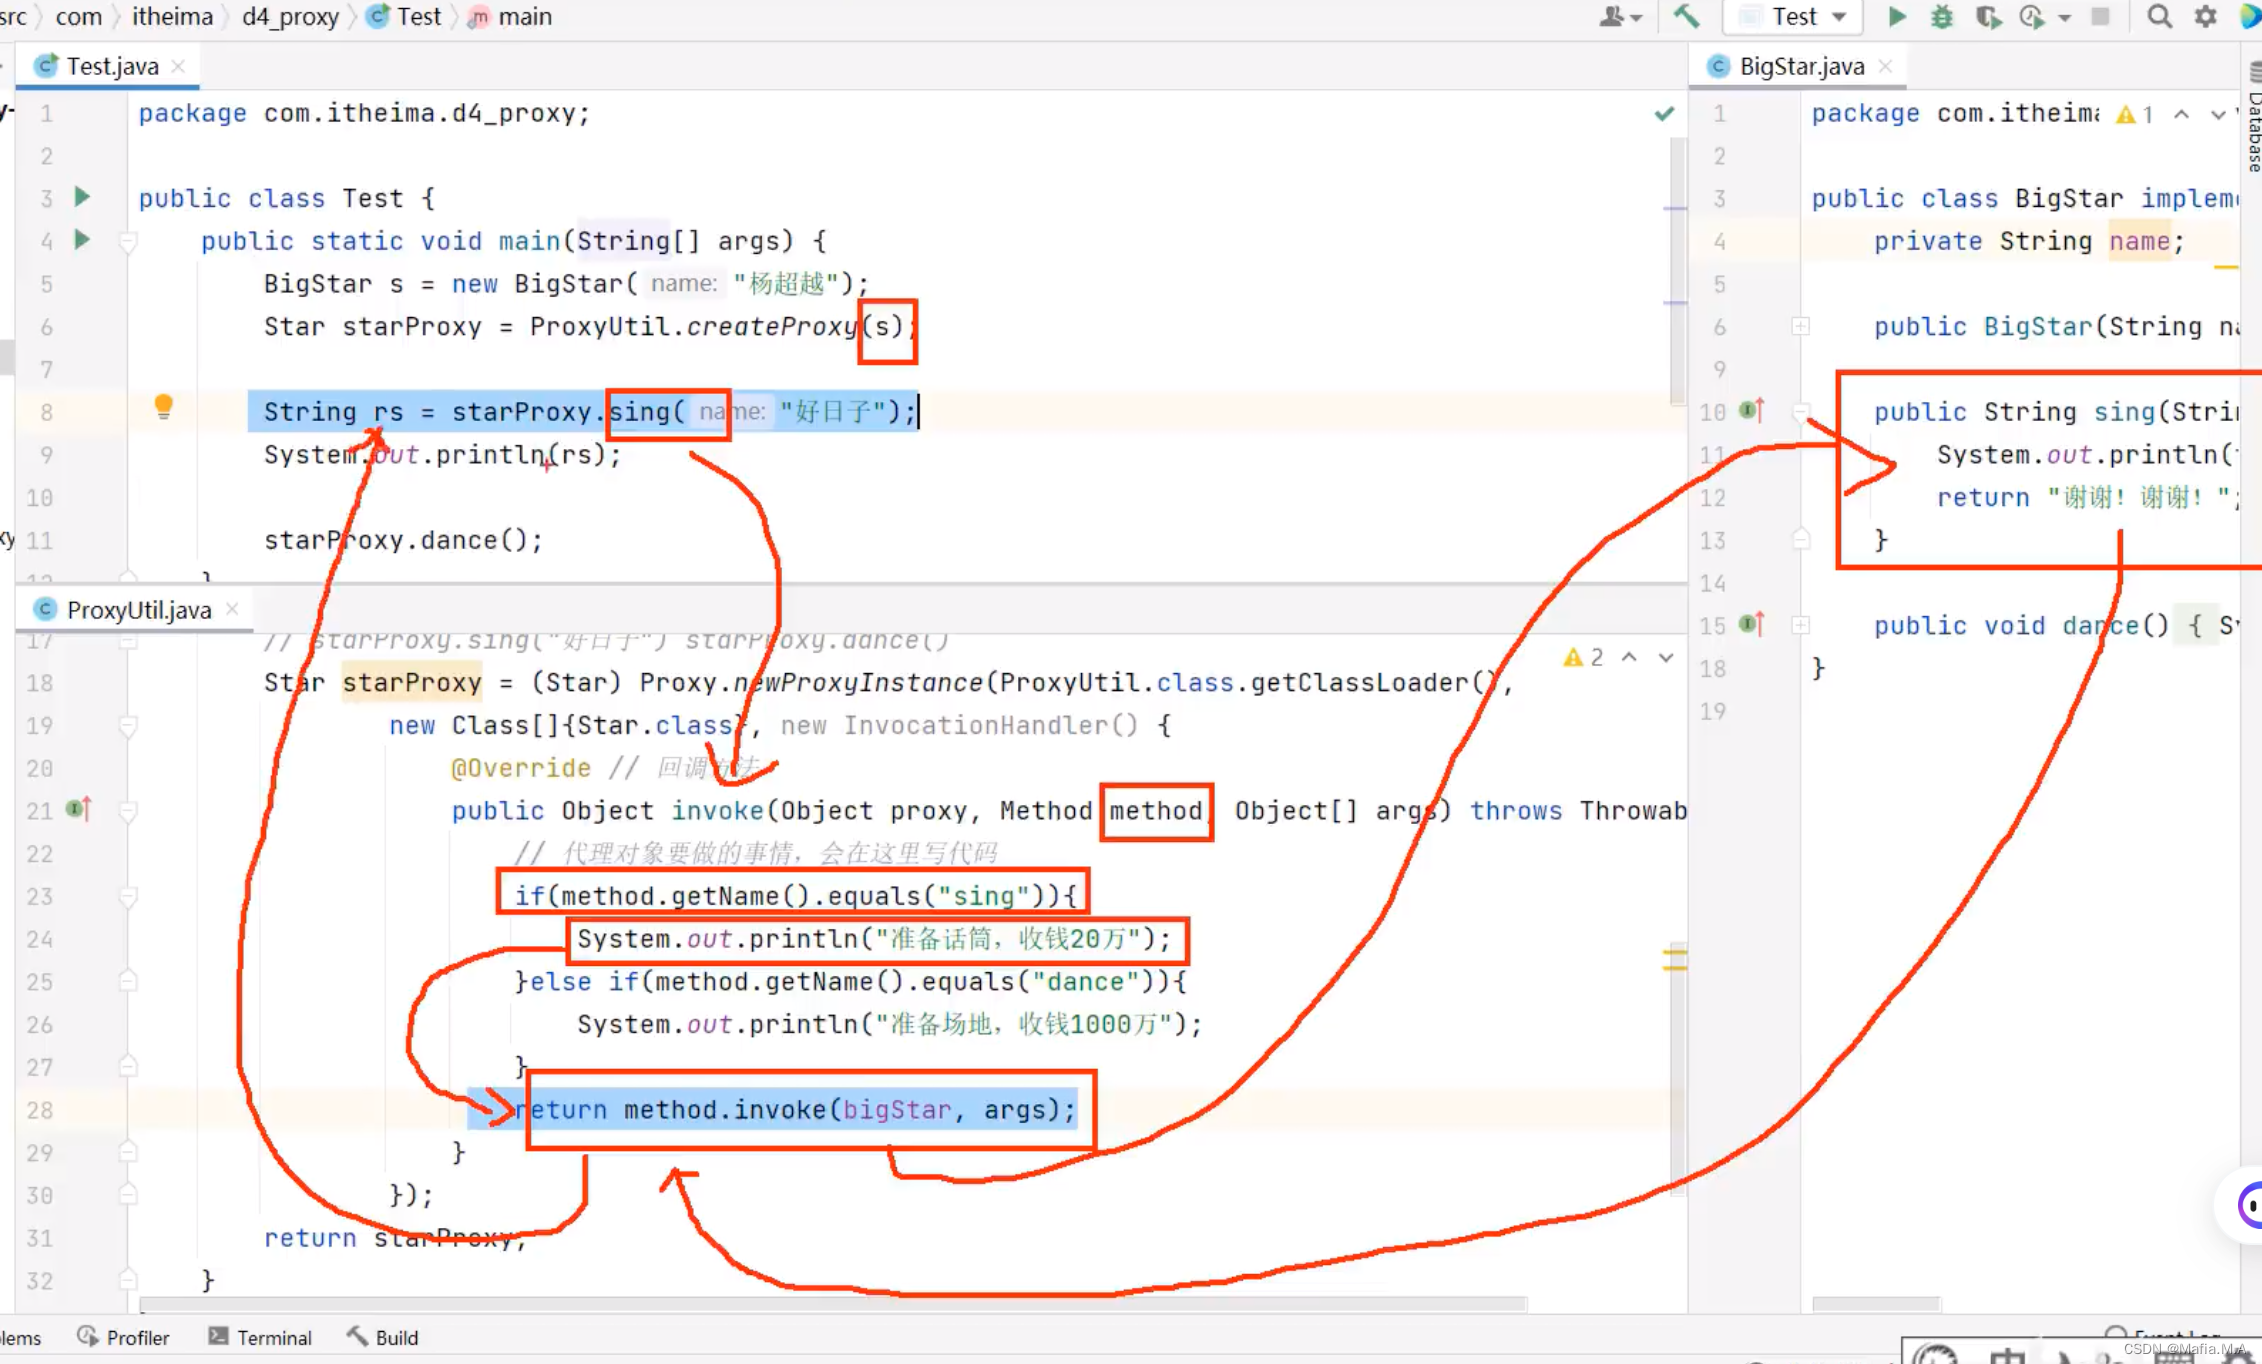Click newProxyInstance call in ProxyUtil.java
Viewport: 2262px width, 1364px height.
click(860, 683)
